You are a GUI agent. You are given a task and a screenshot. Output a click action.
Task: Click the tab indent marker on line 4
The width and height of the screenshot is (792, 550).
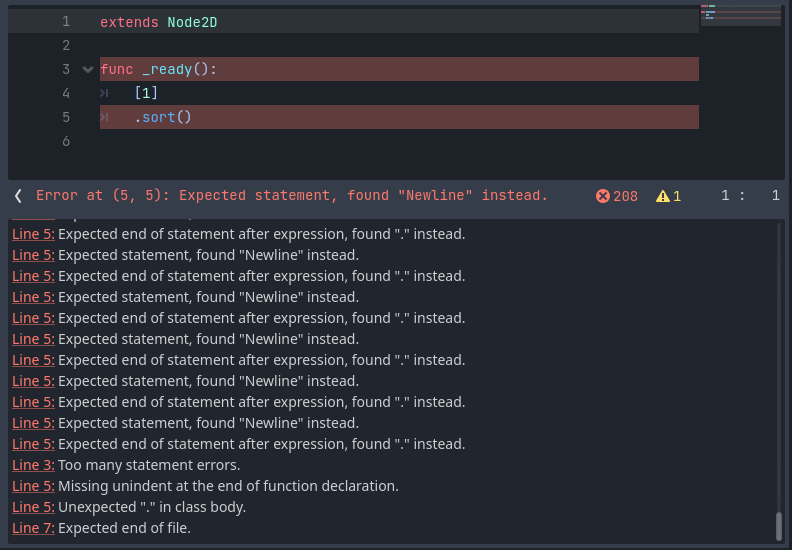104,93
